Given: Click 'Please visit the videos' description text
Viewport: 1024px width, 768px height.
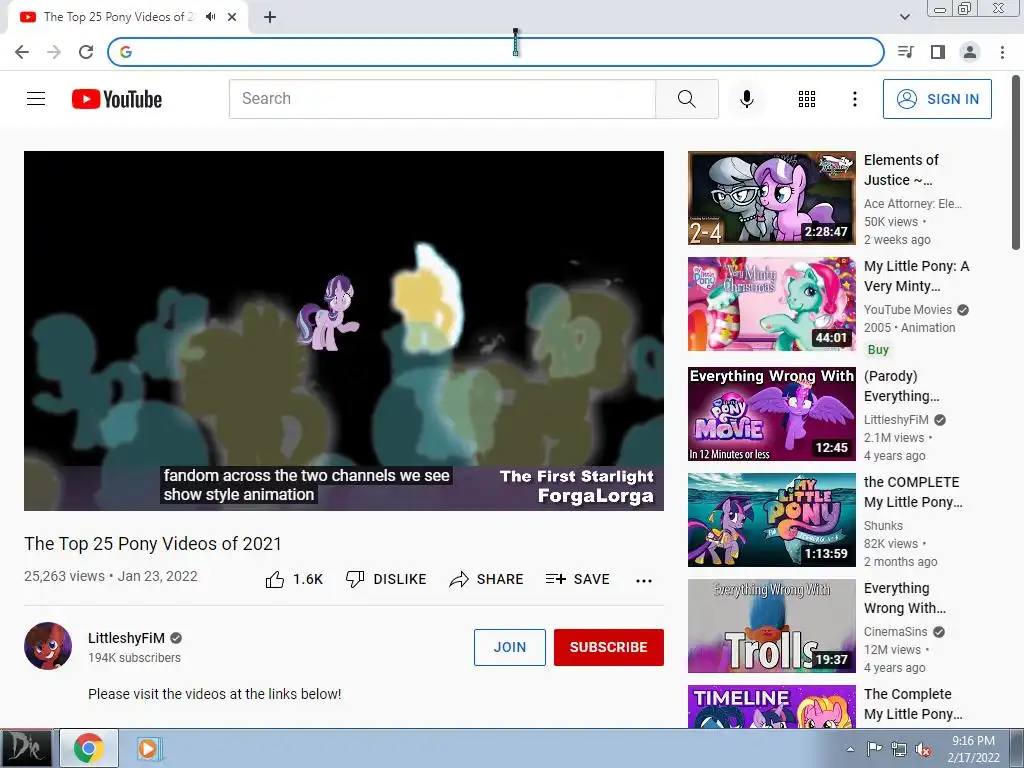Looking at the screenshot, I should [214, 694].
